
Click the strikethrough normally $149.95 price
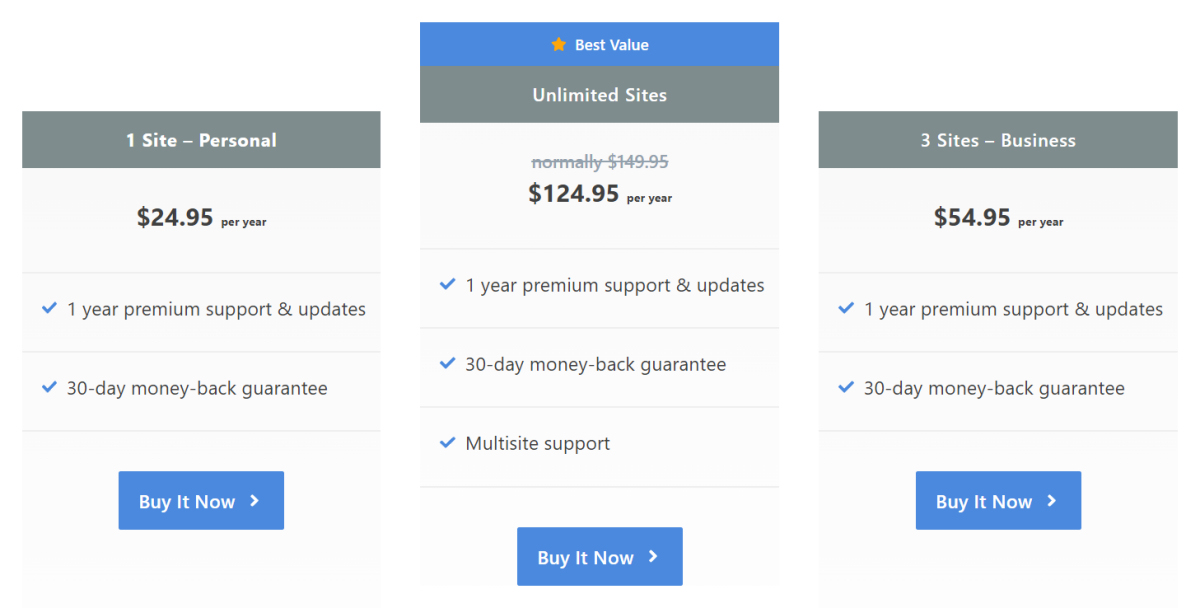(x=599, y=162)
